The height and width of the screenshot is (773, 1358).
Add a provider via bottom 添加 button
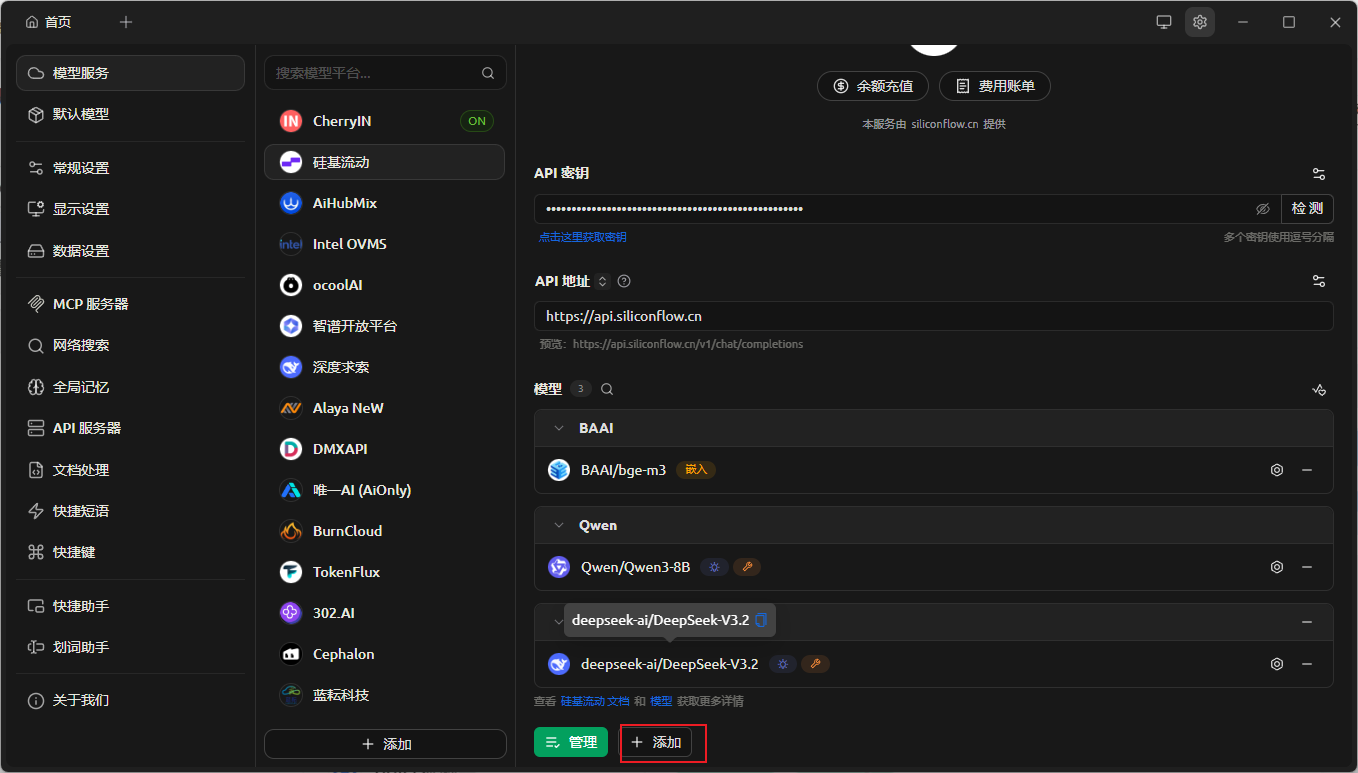click(x=385, y=744)
